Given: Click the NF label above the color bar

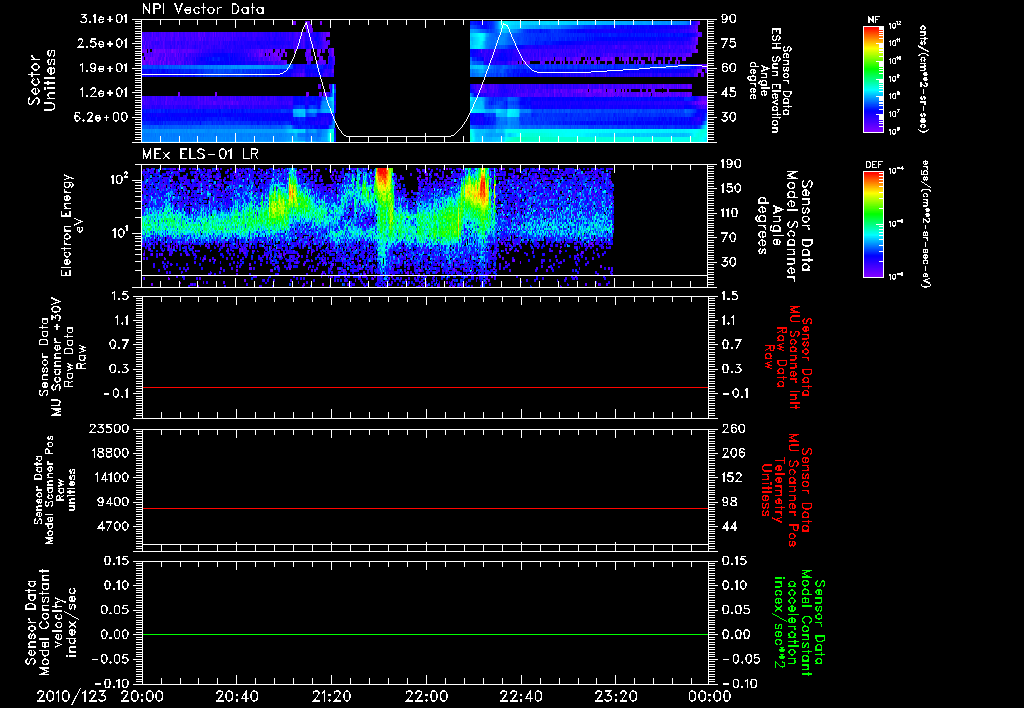Looking at the screenshot, I should click(x=873, y=20).
